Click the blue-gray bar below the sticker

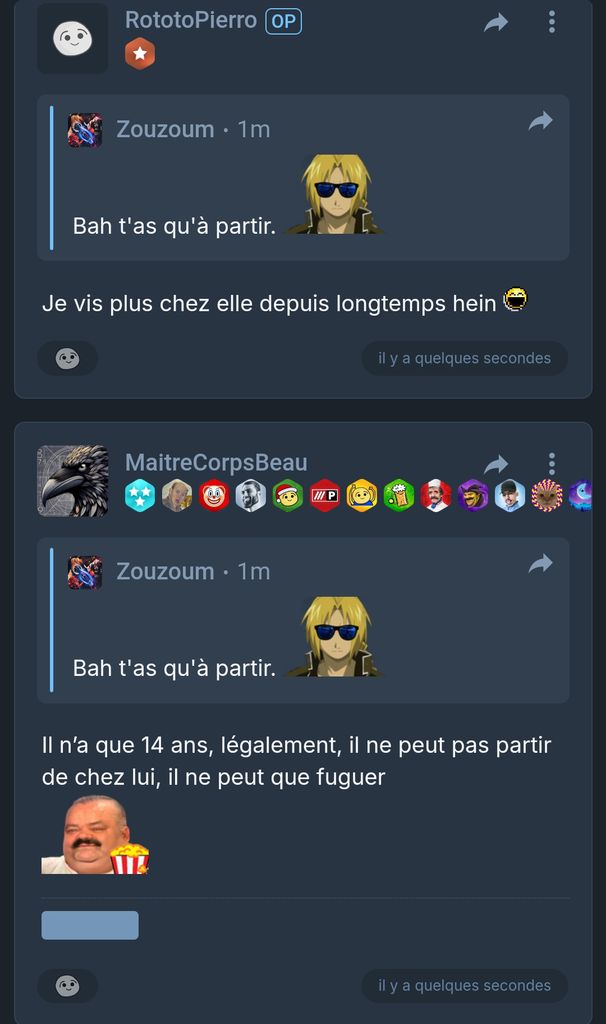(x=90, y=925)
